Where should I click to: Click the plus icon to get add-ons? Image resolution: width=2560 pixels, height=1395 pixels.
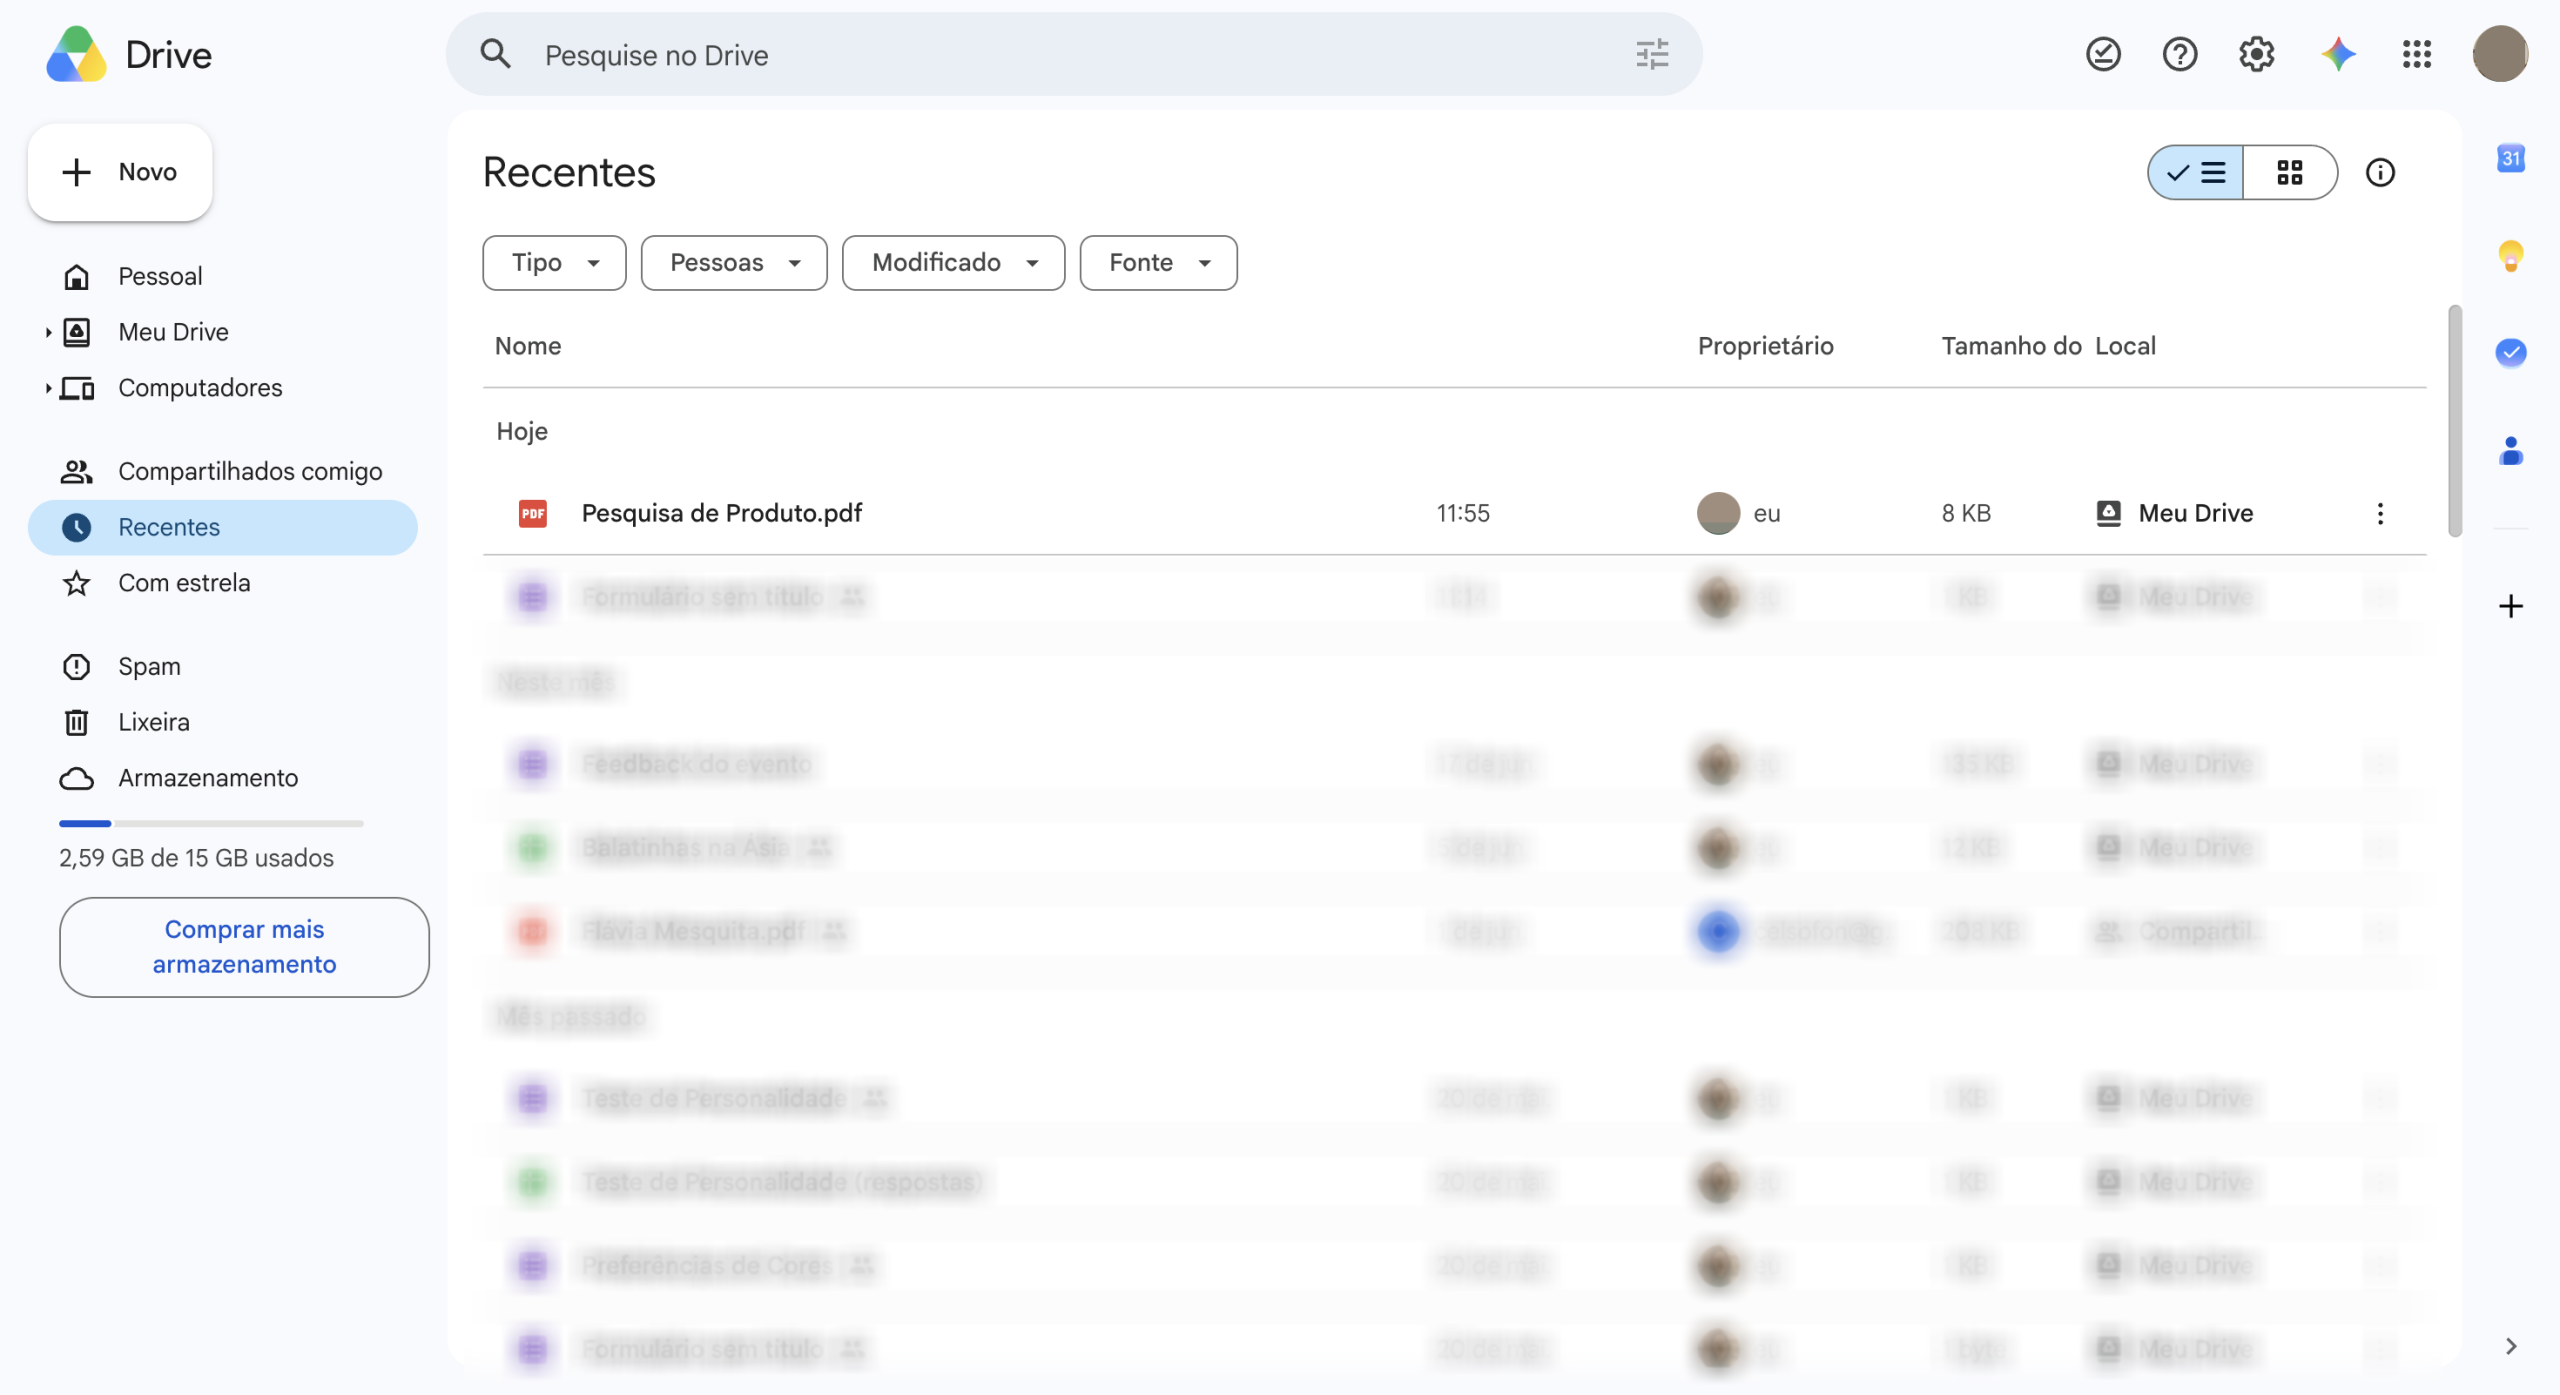click(2511, 606)
